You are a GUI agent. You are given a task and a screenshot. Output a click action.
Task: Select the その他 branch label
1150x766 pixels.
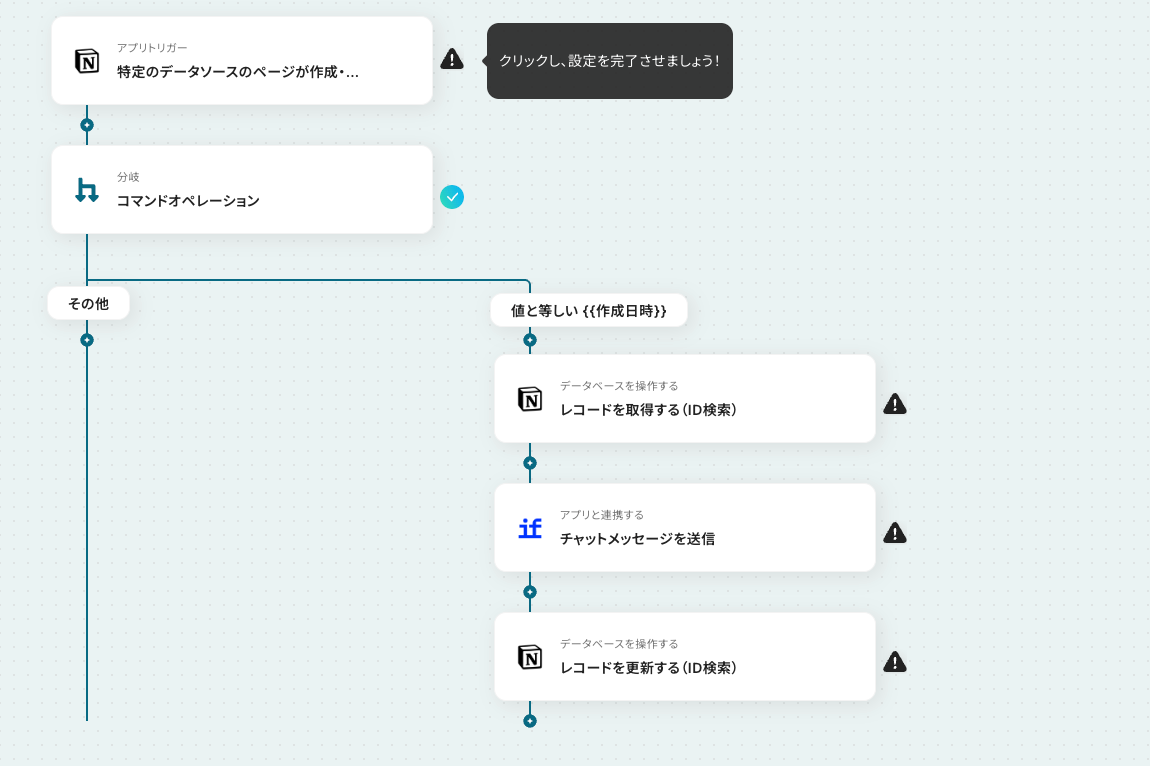tap(89, 304)
